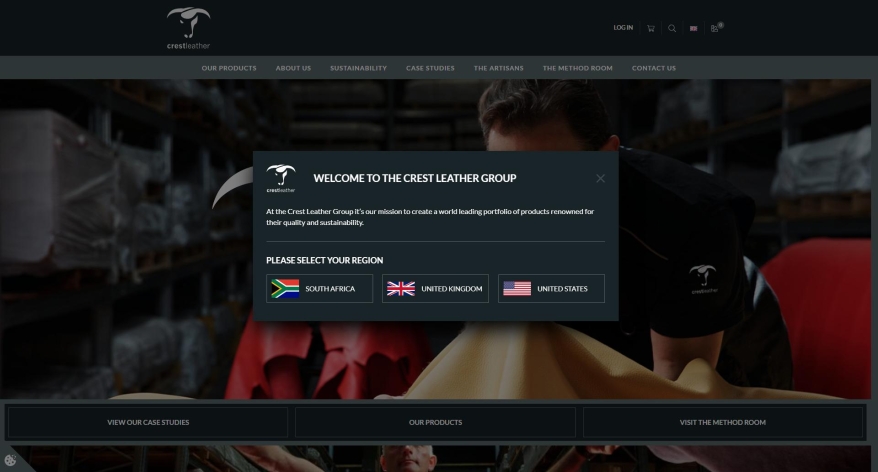Open the samples board icon with badge
Viewport: 878px width, 472px height.
pyautogui.click(x=716, y=27)
